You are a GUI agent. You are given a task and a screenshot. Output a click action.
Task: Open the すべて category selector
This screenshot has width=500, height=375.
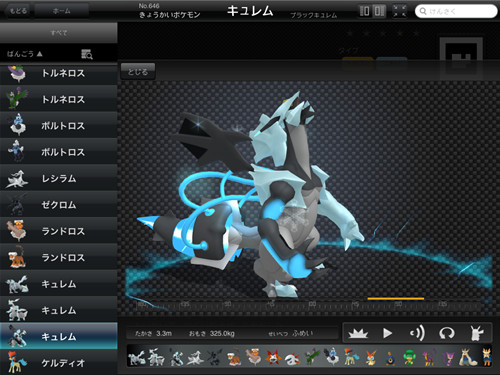point(59,33)
